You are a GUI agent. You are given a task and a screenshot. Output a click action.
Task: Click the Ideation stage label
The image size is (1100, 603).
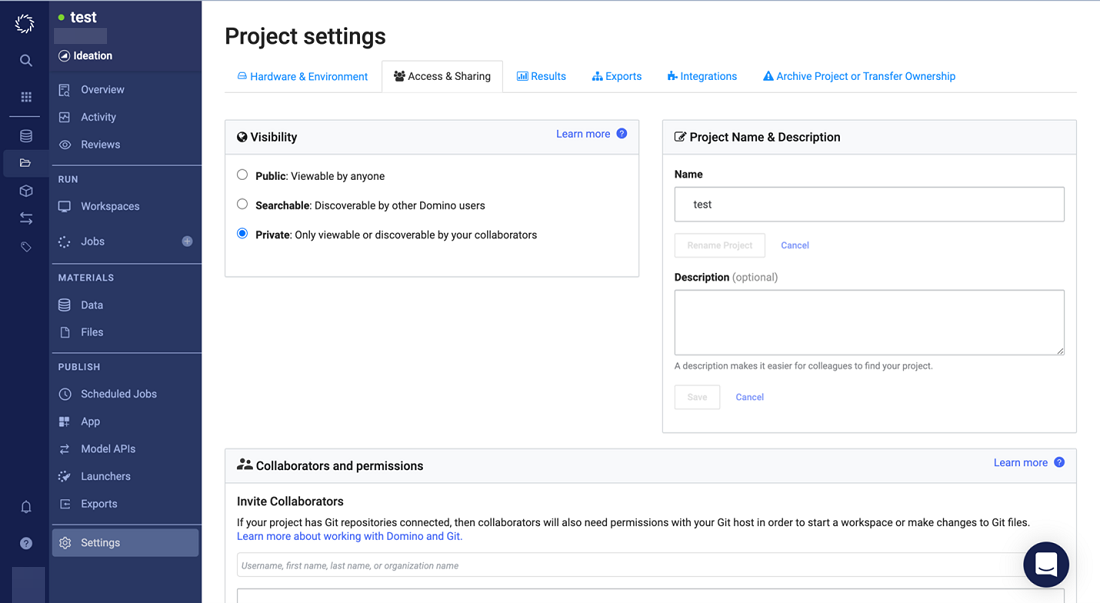pos(93,55)
